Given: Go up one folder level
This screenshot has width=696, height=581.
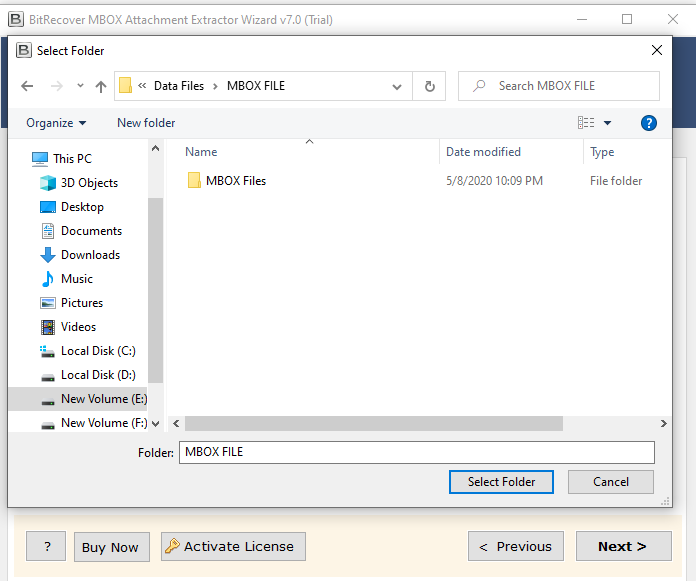Looking at the screenshot, I should coord(101,86).
